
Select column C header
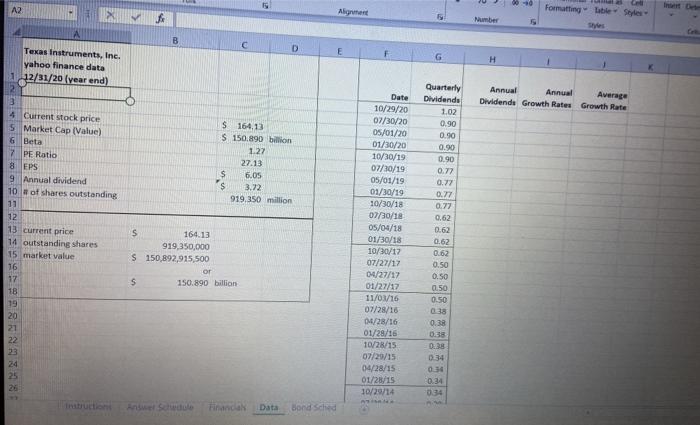[244, 45]
